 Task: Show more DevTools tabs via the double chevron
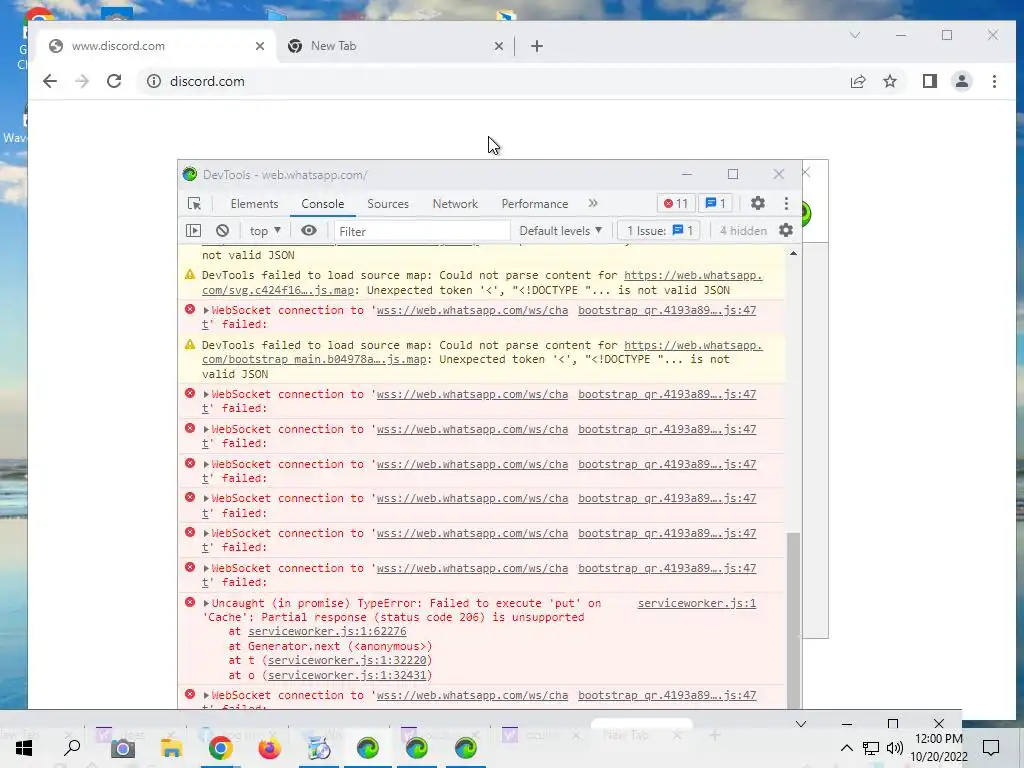(x=593, y=203)
